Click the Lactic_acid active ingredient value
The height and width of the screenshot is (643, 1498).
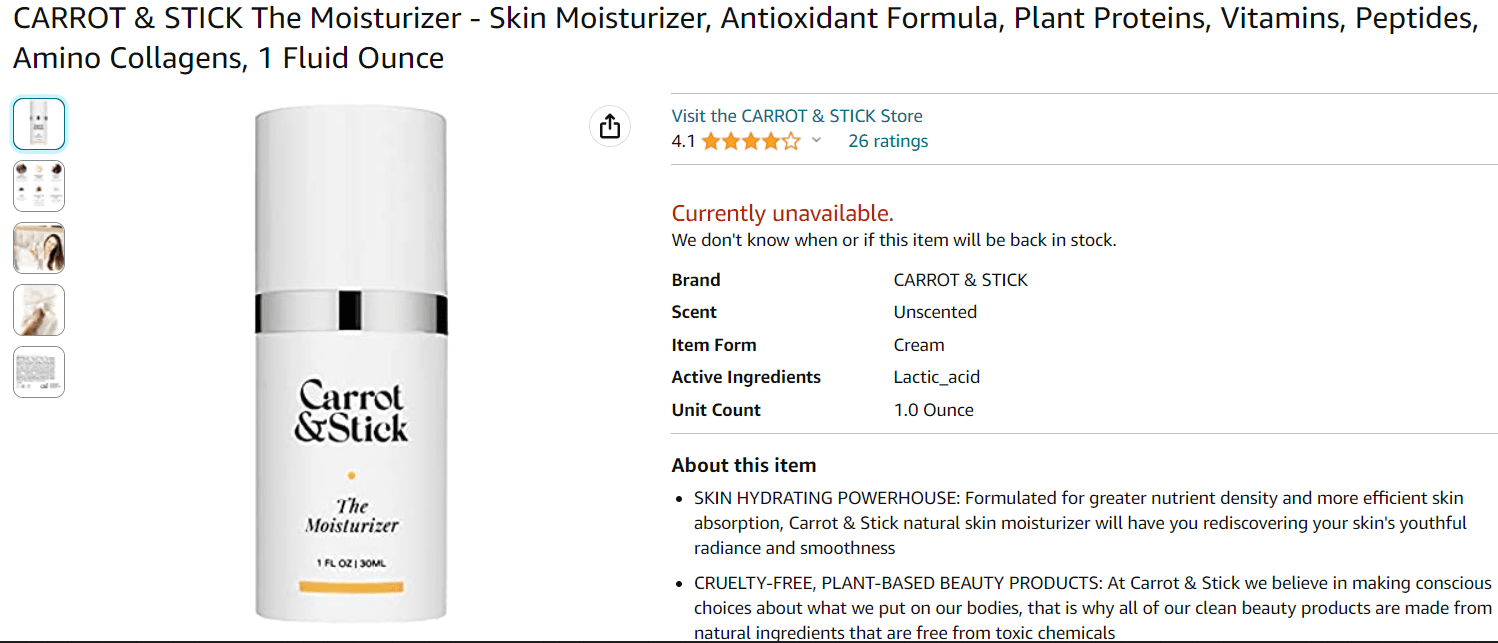(x=936, y=377)
